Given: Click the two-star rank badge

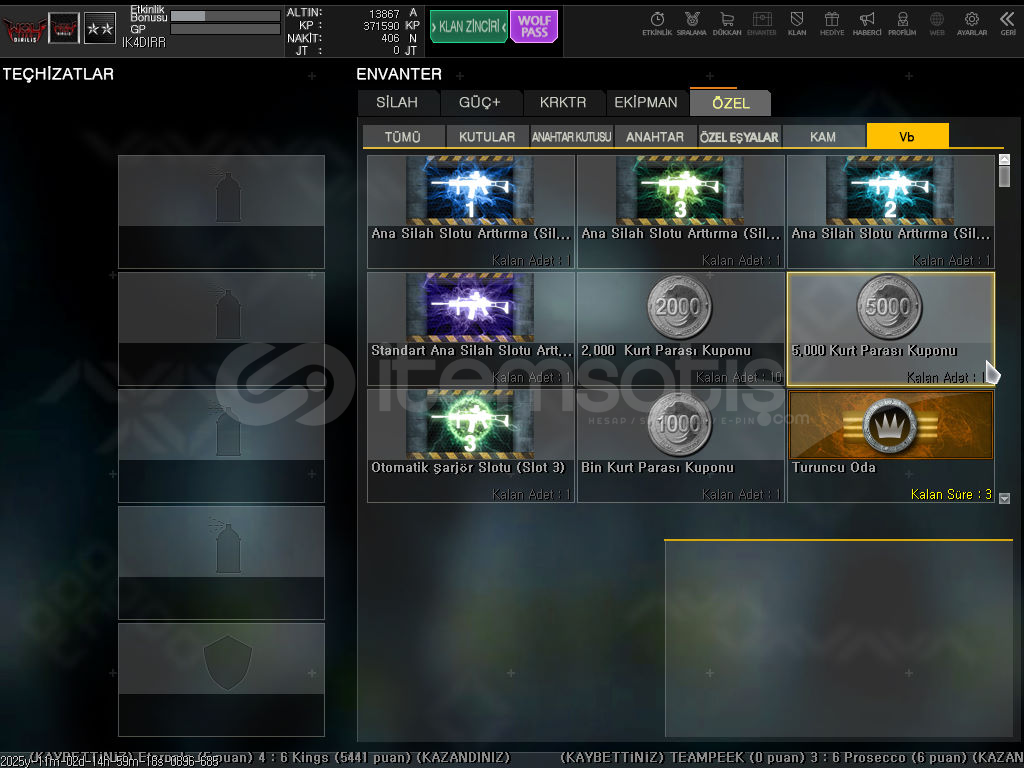Looking at the screenshot, I should (100, 29).
